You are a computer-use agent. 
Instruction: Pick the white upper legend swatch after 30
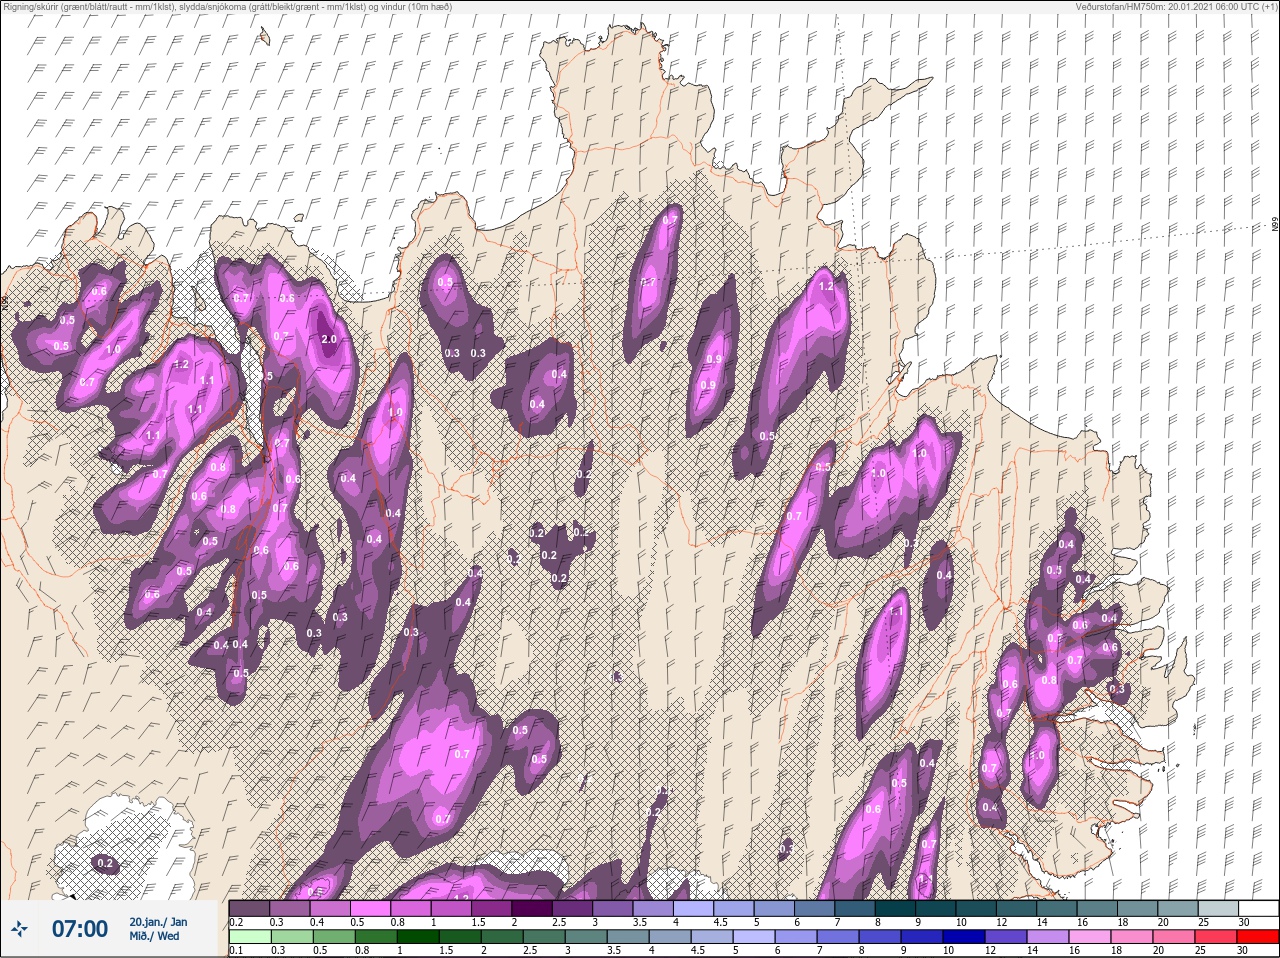click(1260, 908)
